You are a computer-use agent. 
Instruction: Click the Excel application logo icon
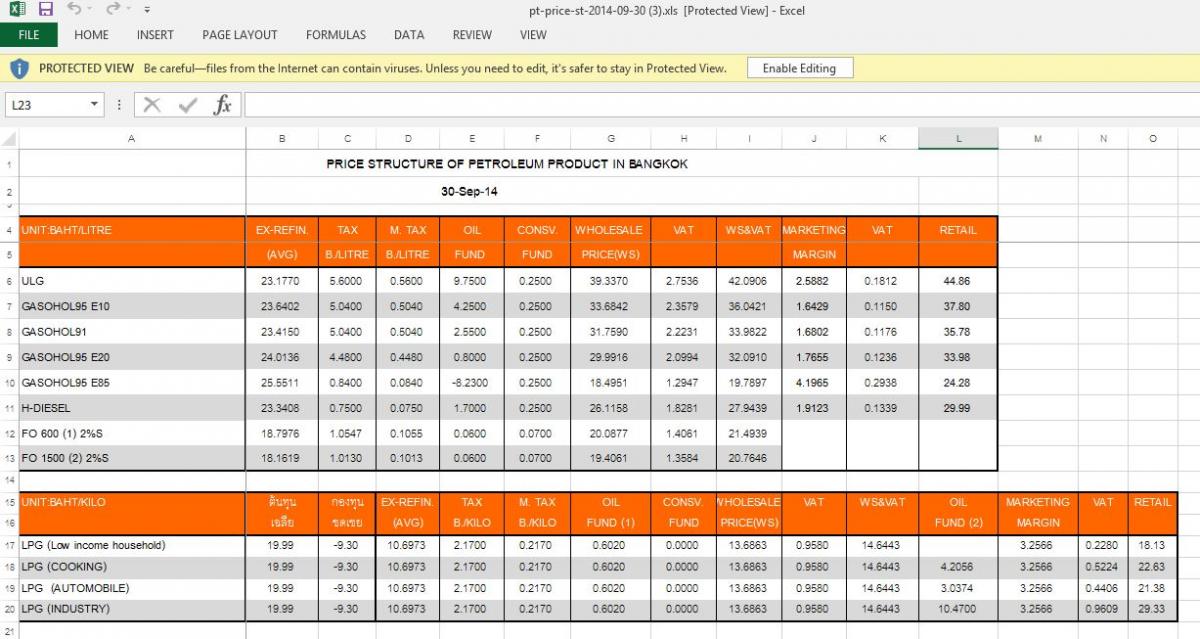17,9
